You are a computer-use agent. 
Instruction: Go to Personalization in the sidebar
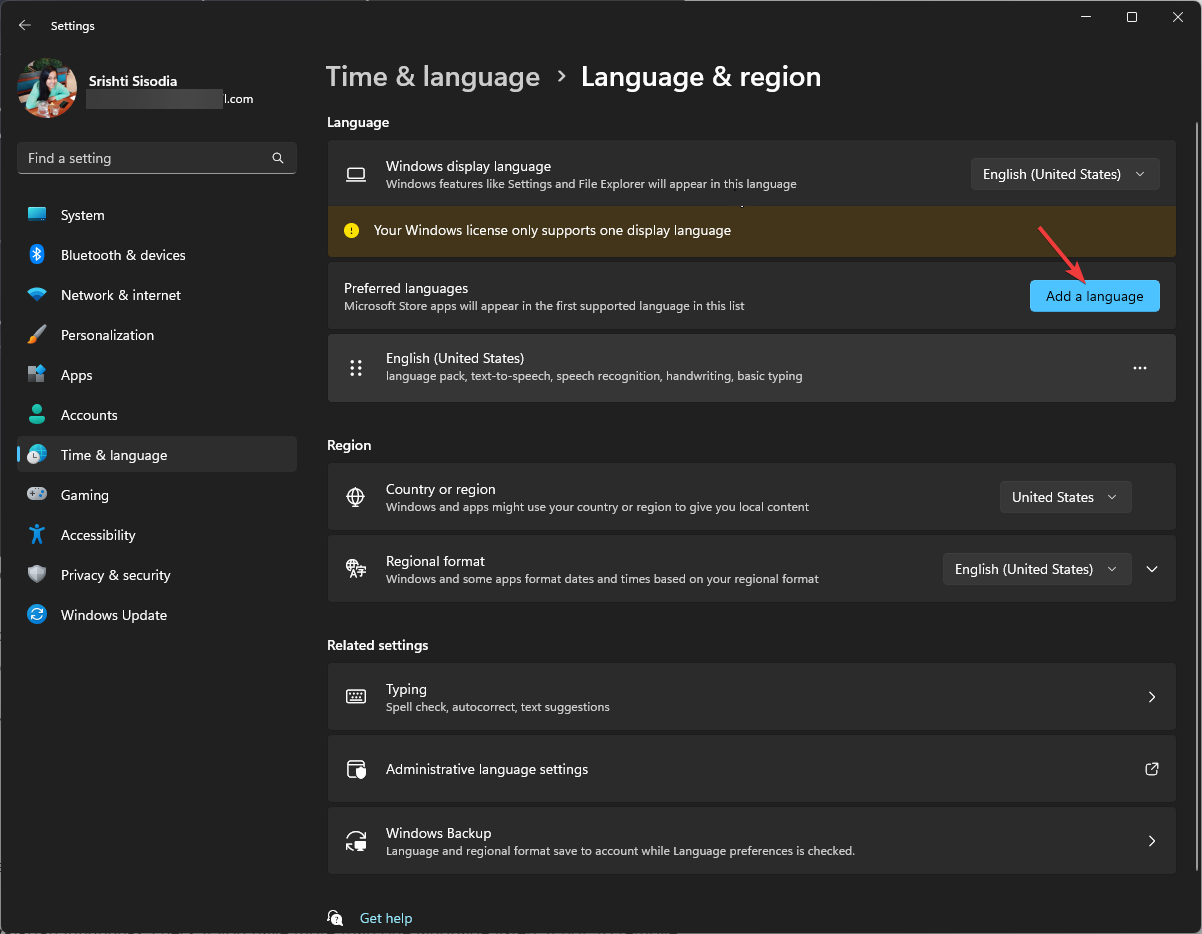(x=107, y=335)
